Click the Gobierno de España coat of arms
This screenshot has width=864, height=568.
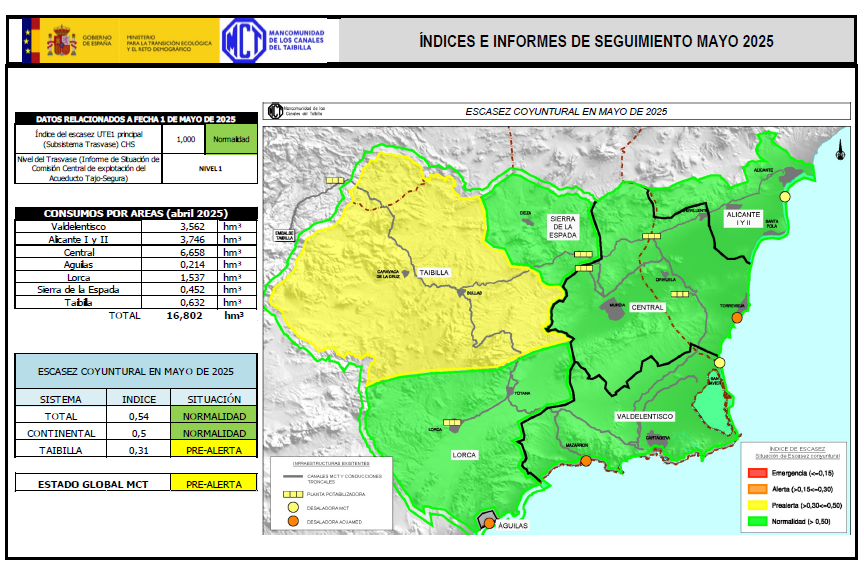tap(60, 41)
